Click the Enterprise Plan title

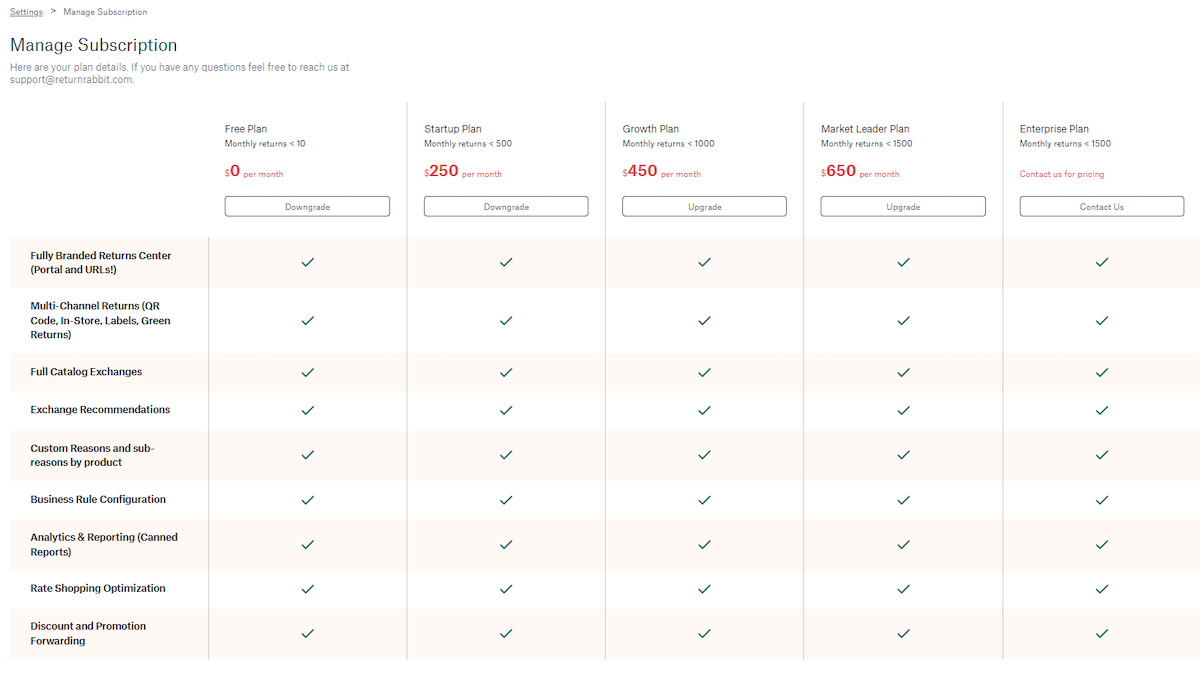(1054, 129)
